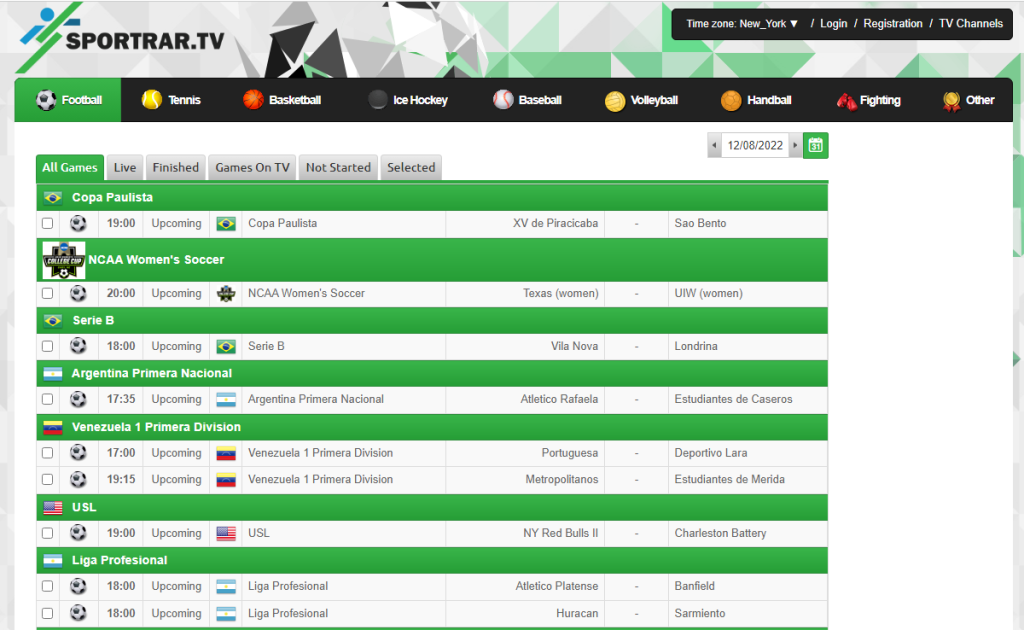Tick the Huracan match checkbox

(x=48, y=613)
